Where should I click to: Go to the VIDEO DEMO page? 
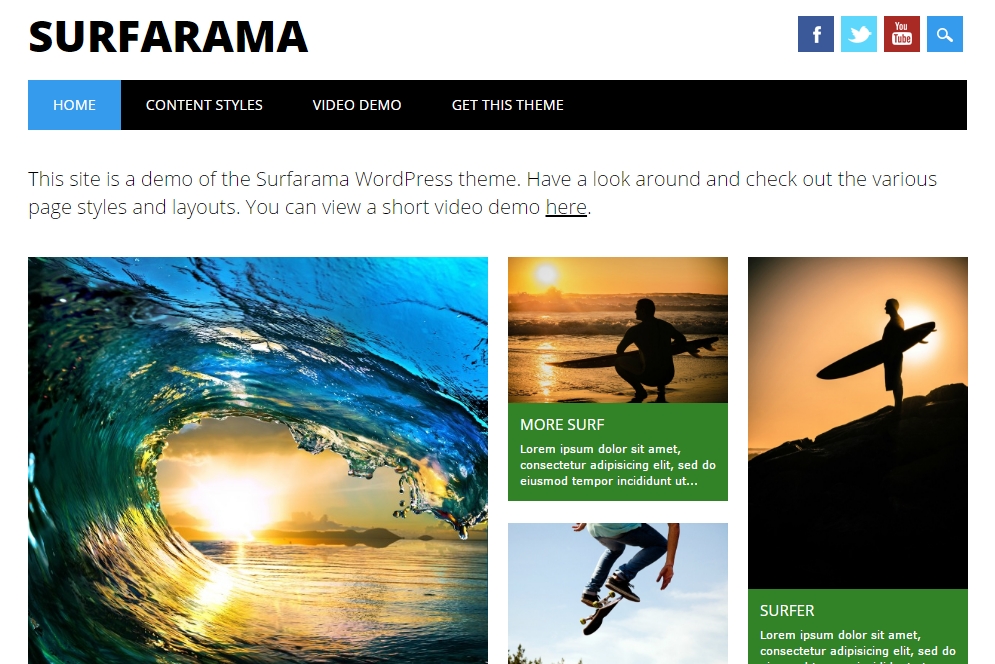point(357,105)
